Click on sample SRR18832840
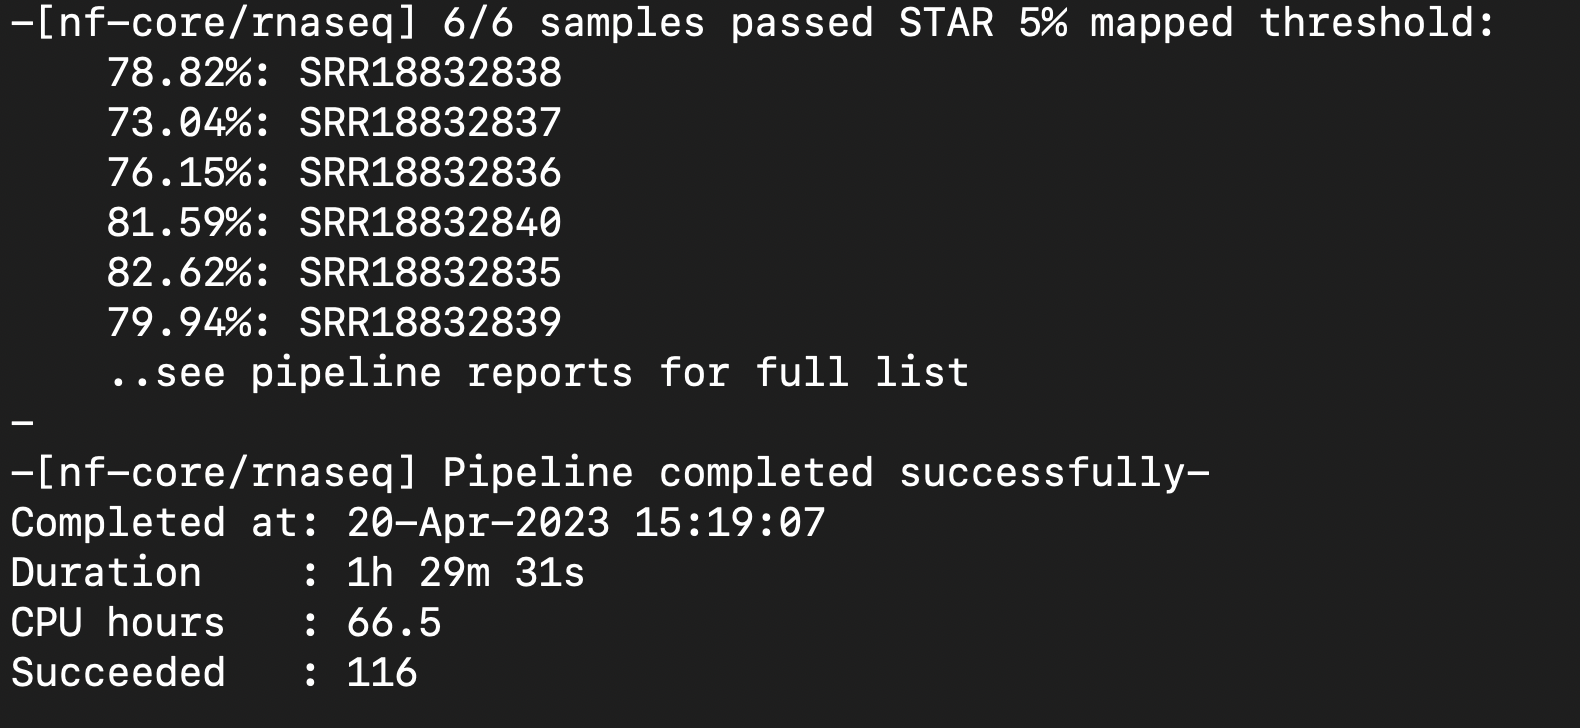The width and height of the screenshot is (1580, 728). [x=430, y=223]
